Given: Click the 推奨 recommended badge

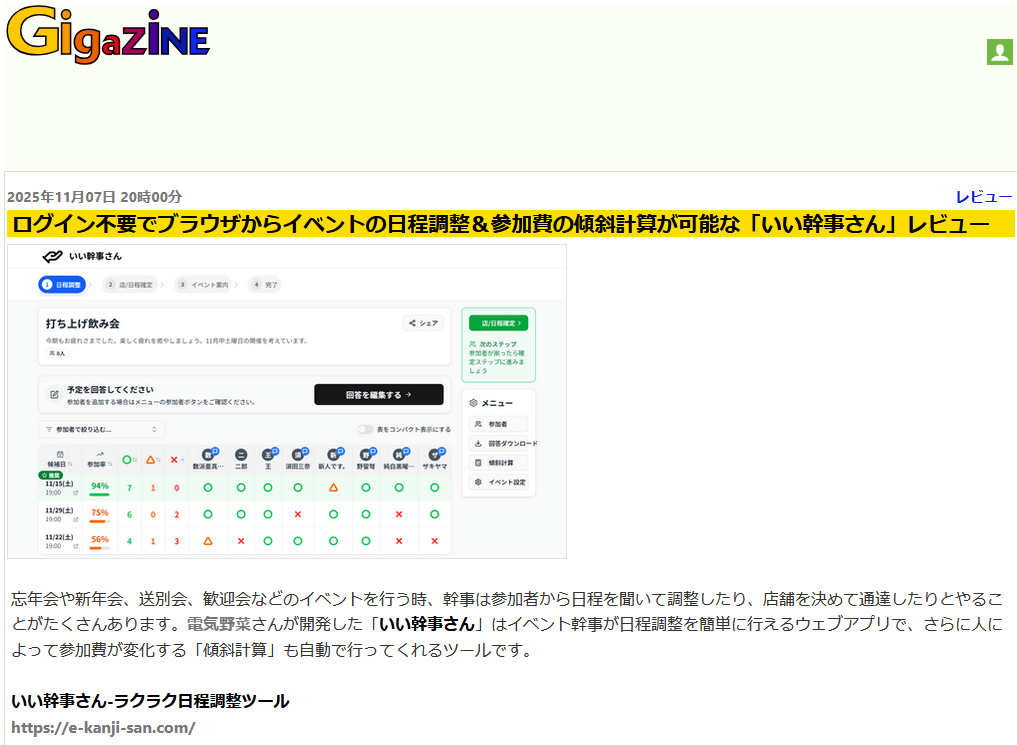Looking at the screenshot, I should point(51,475).
